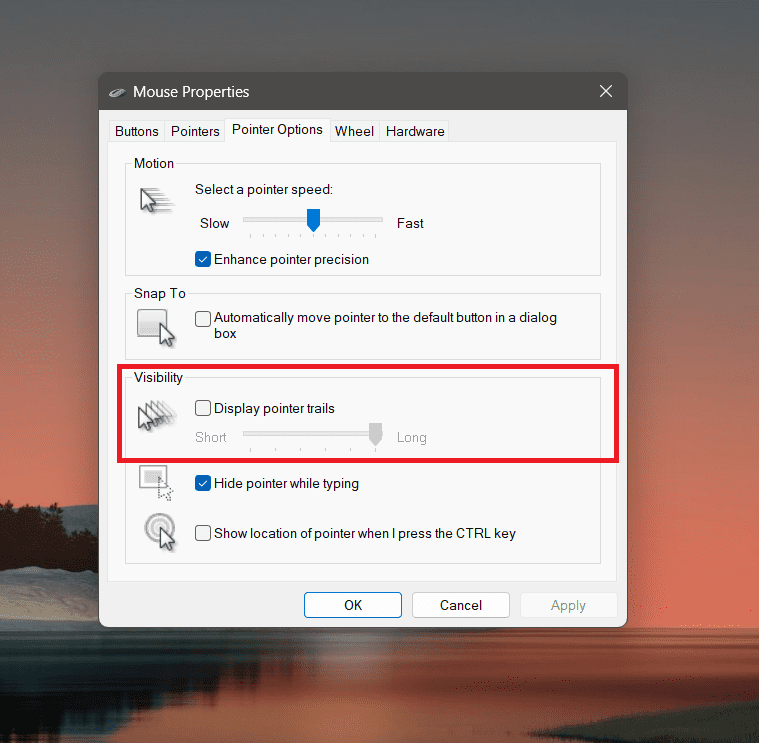The width and height of the screenshot is (759, 743).
Task: Enable show pointer location with CTRL key
Action: (203, 533)
